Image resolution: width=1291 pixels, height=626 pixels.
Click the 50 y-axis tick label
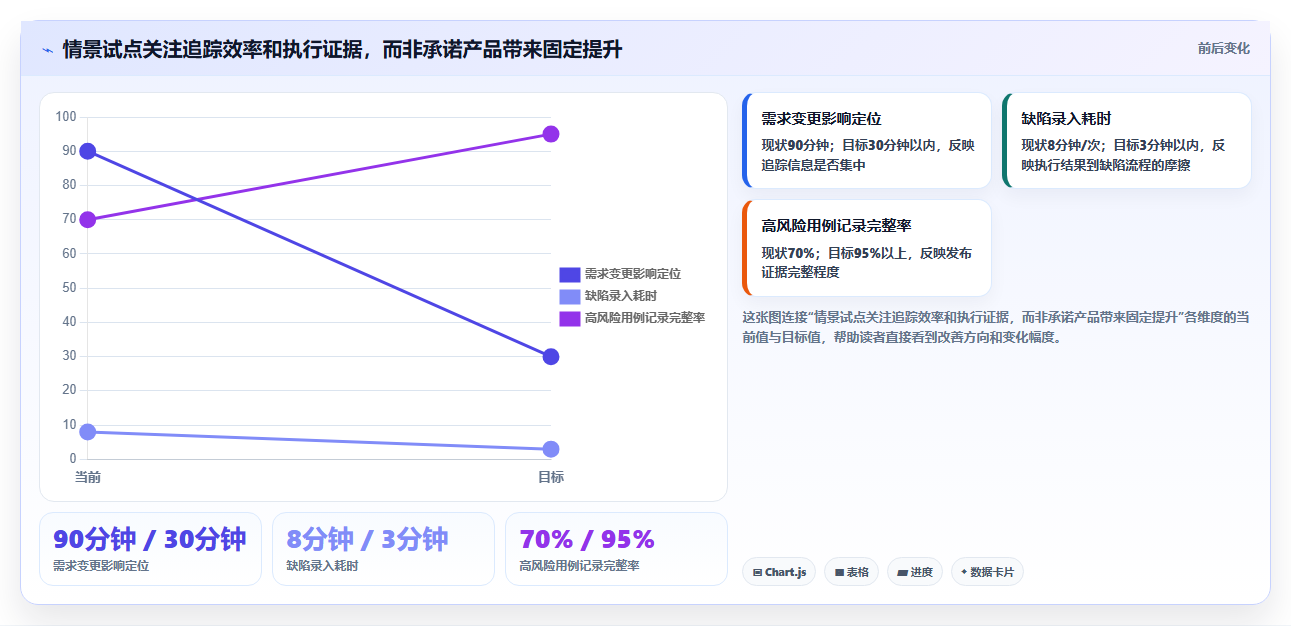(x=69, y=288)
